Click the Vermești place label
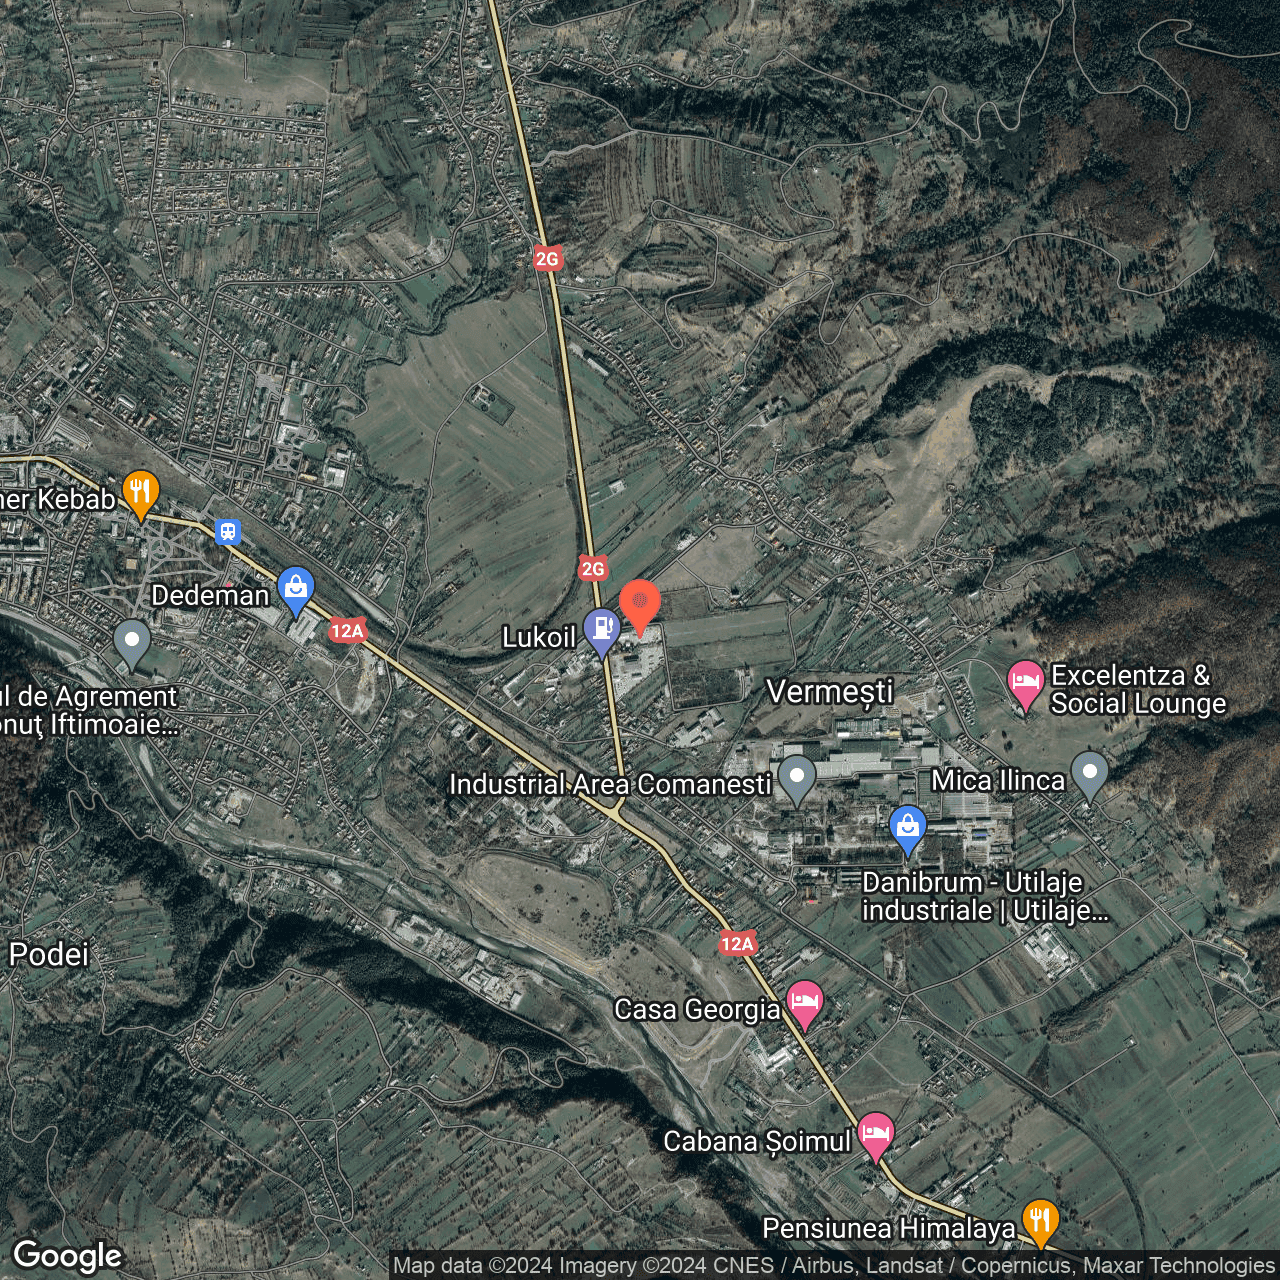The height and width of the screenshot is (1280, 1280). 829,691
